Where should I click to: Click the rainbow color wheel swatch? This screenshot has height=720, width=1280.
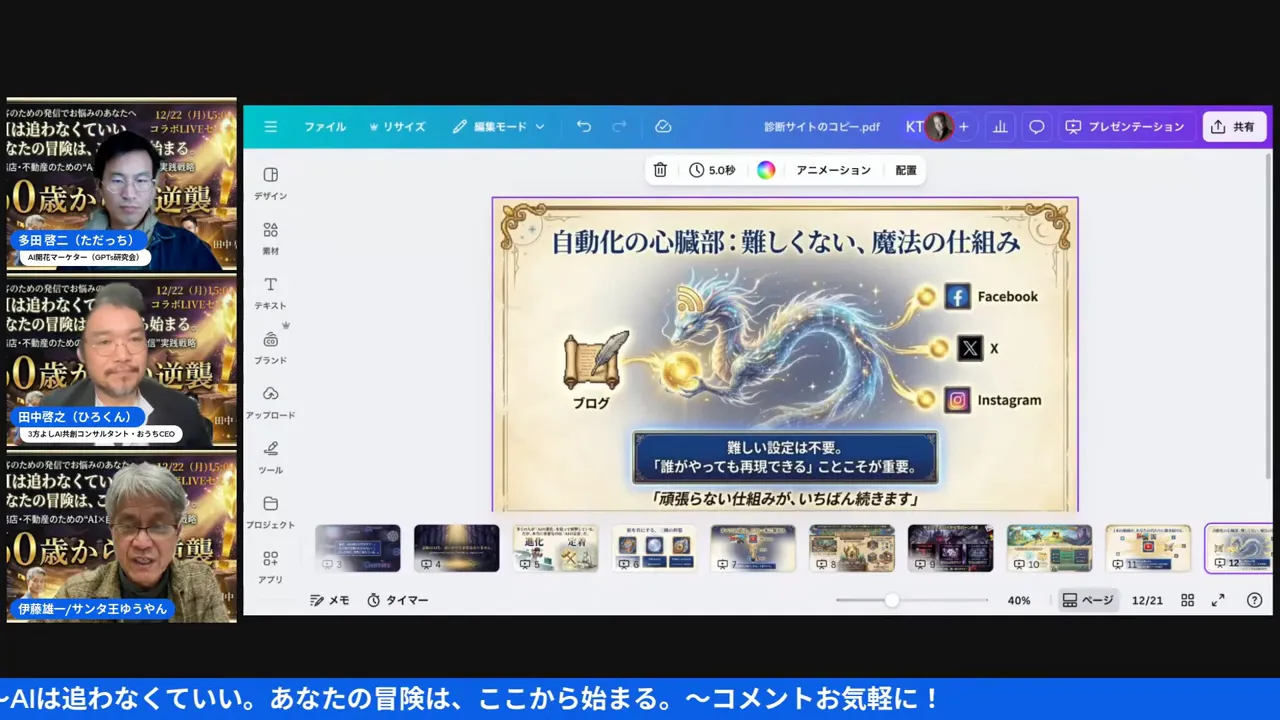766,170
